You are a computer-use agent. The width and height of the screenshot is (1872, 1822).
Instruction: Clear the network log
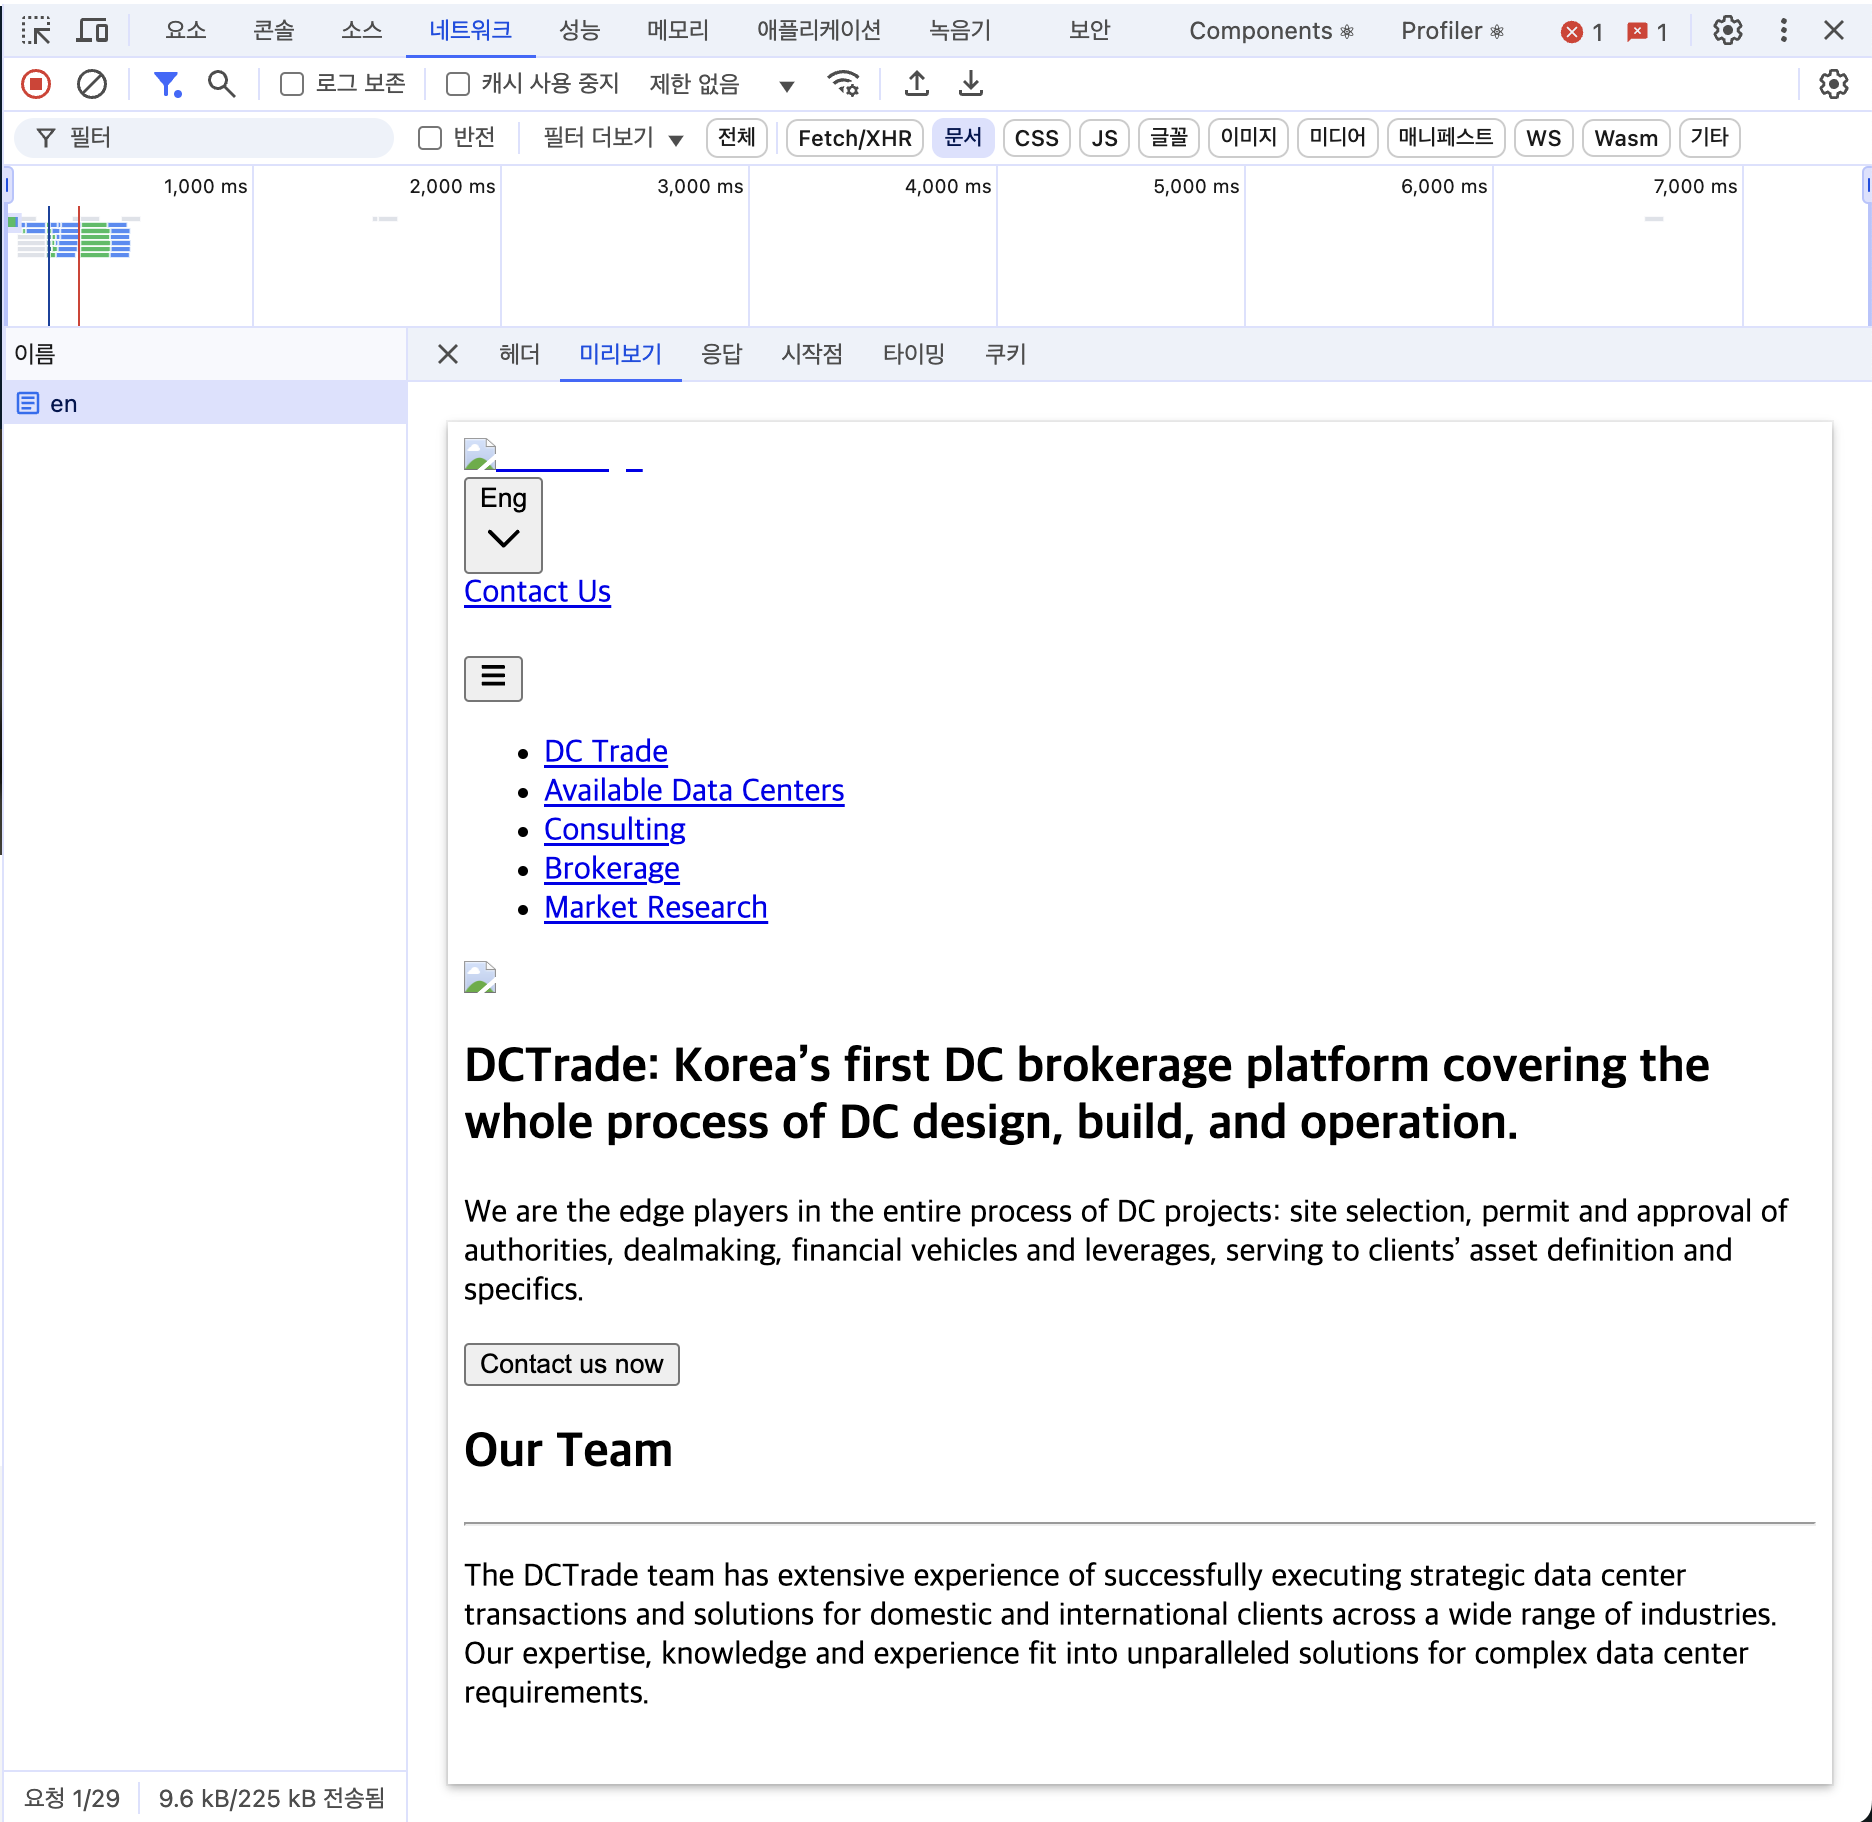92,84
